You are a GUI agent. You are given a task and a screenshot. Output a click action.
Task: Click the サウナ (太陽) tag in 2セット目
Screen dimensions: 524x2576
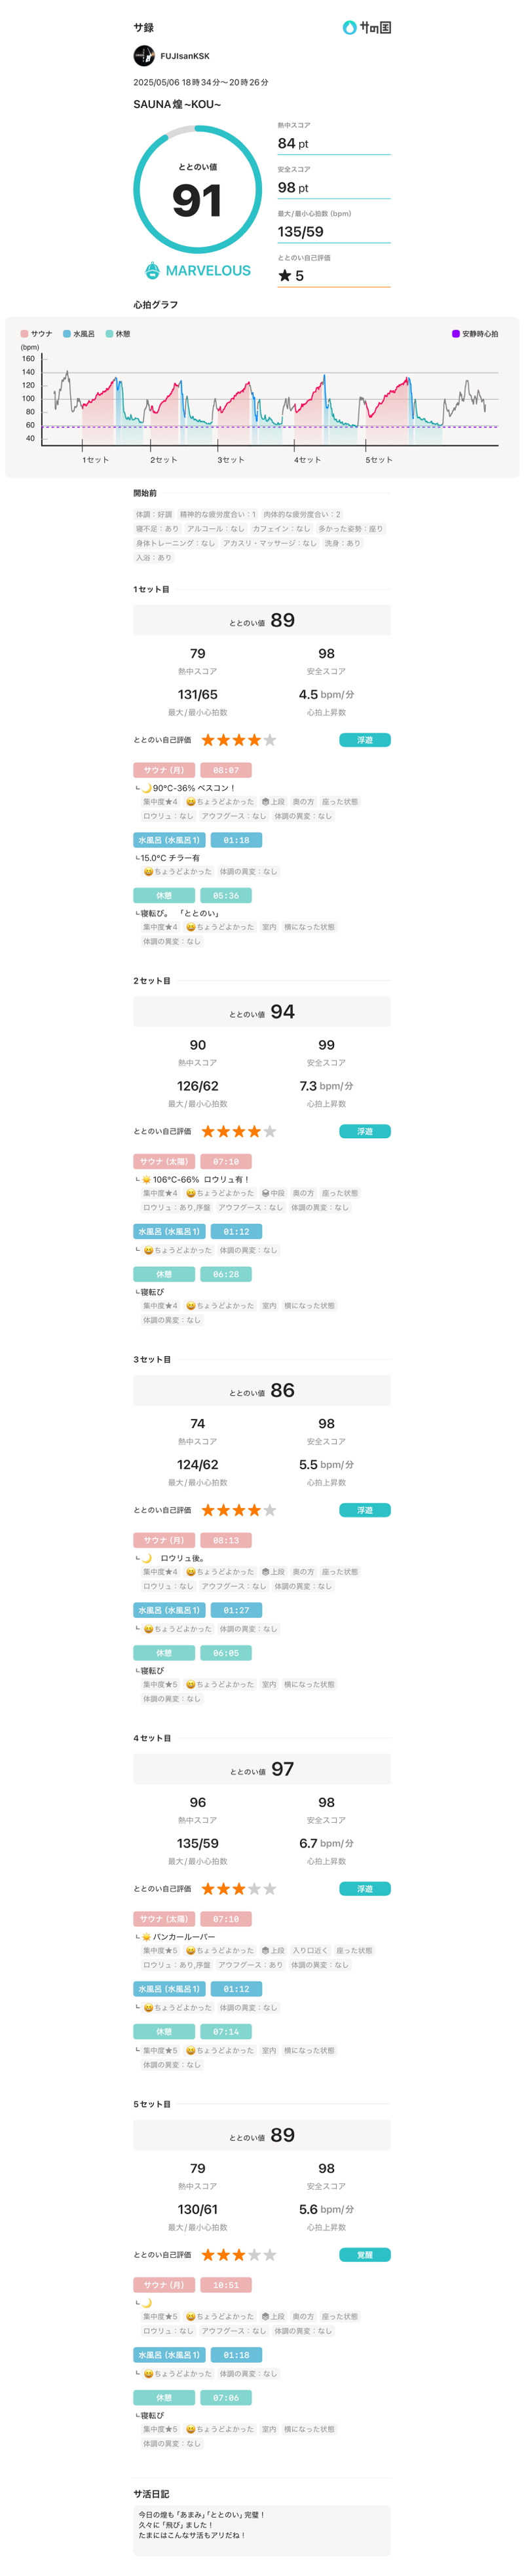pos(164,1162)
